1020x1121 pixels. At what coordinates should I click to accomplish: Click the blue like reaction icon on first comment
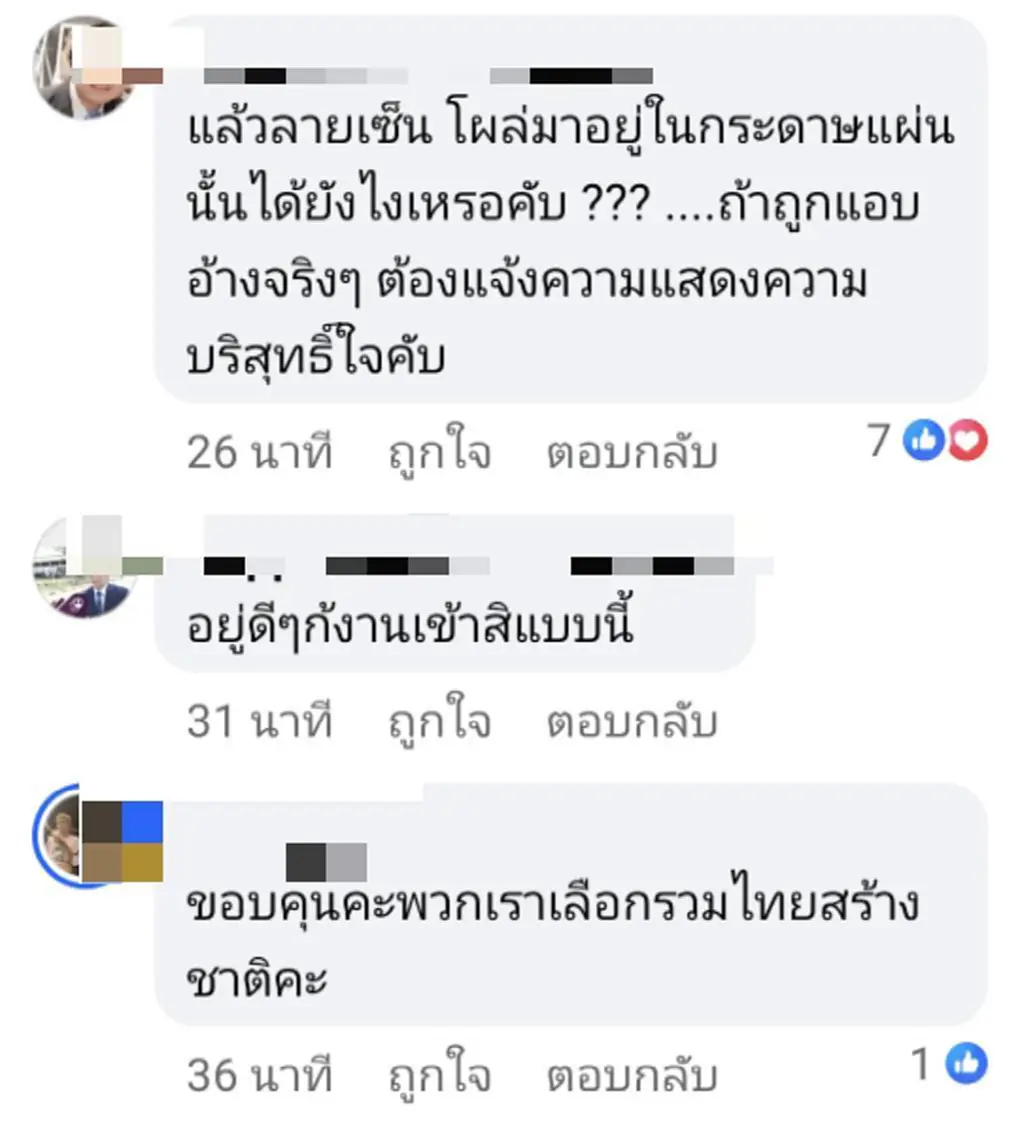point(924,440)
